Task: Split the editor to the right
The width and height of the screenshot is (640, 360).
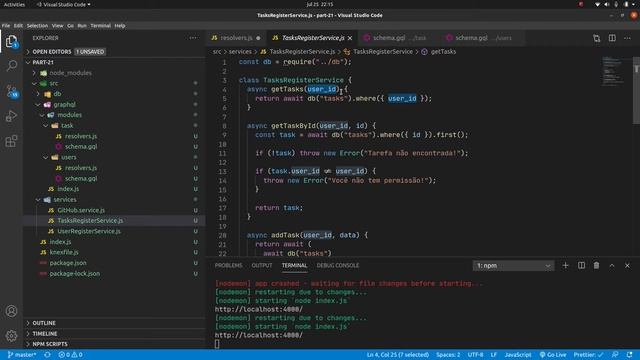Action: 612,38
